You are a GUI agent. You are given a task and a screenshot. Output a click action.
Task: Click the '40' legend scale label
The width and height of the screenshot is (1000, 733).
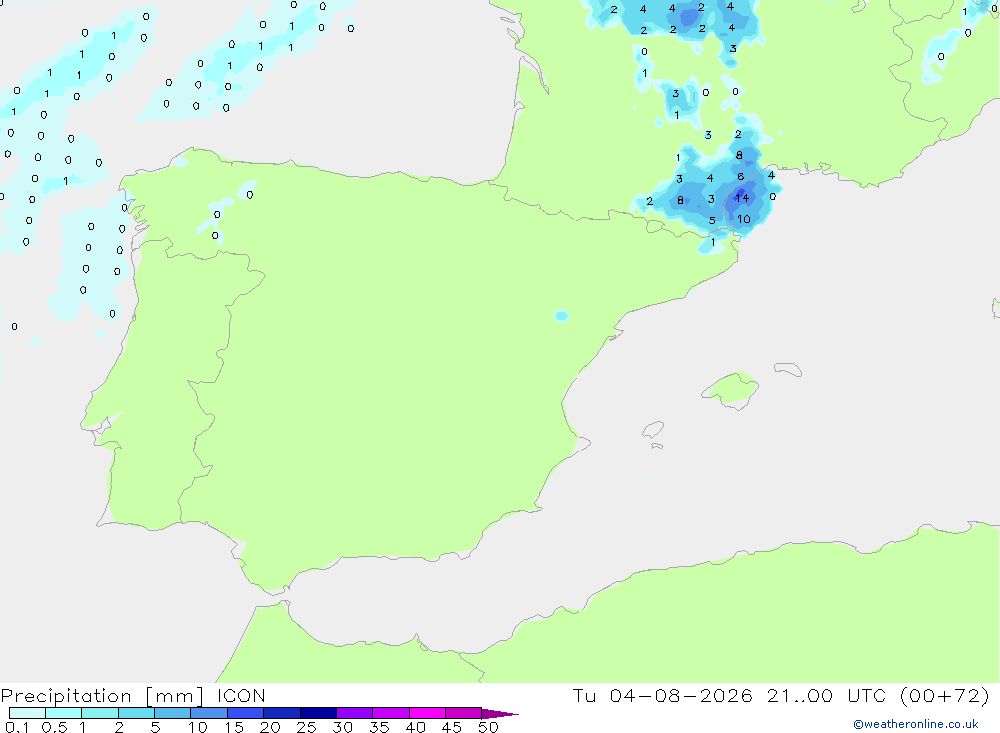[416, 727]
